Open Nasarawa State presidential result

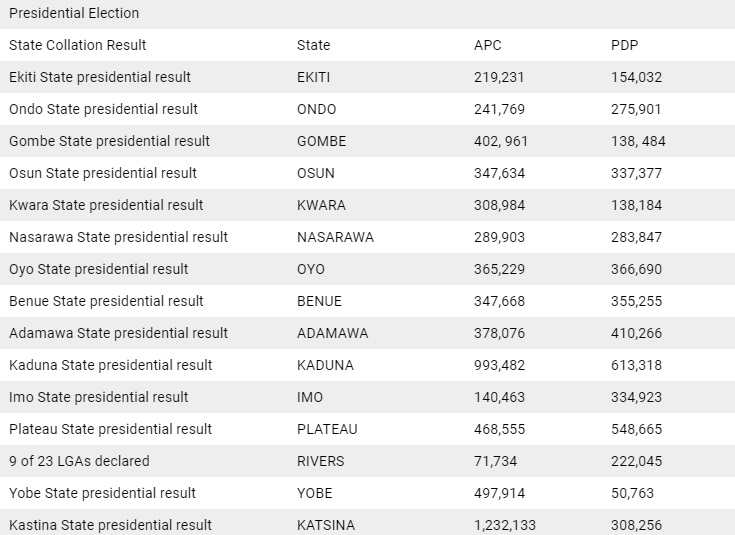[x=119, y=237]
